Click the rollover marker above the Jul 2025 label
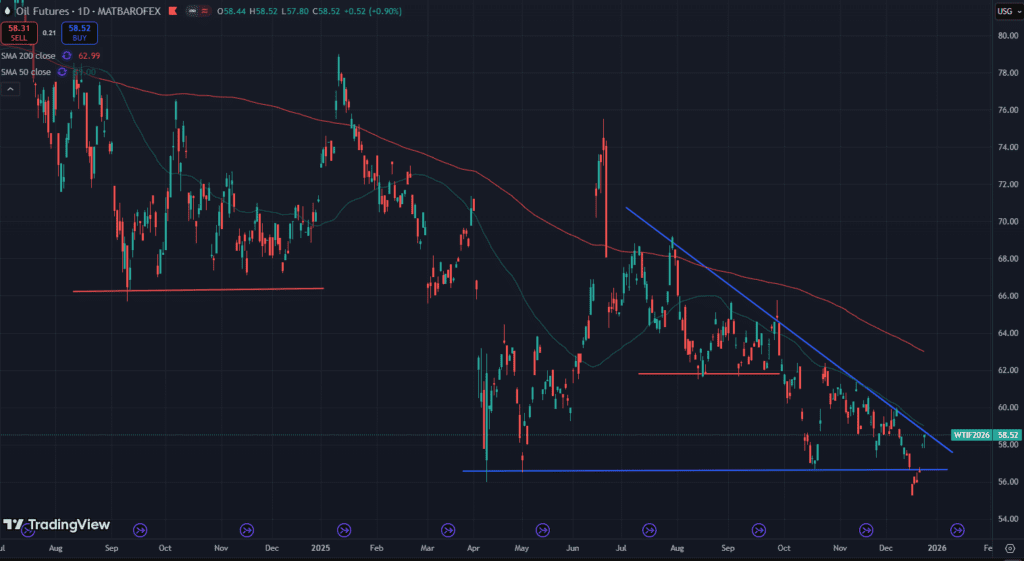The height and width of the screenshot is (561, 1024). (x=650, y=529)
